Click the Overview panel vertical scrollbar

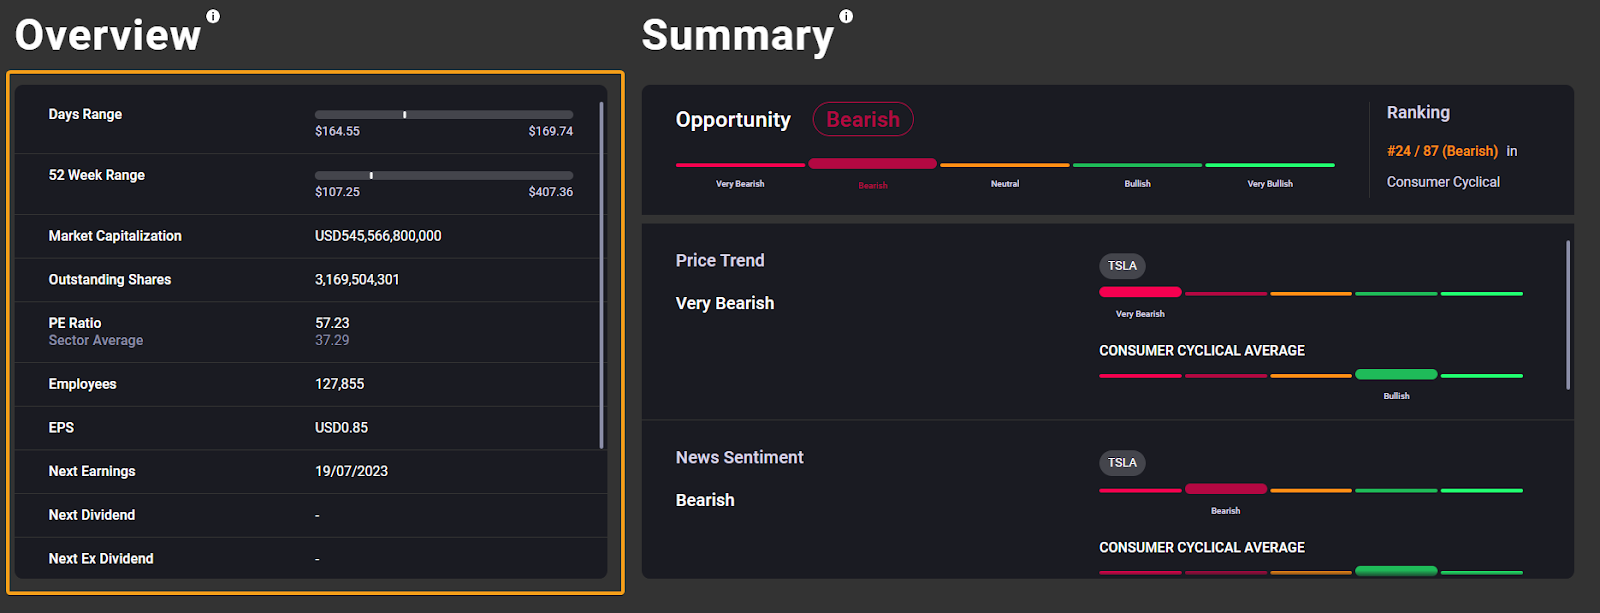point(601,275)
